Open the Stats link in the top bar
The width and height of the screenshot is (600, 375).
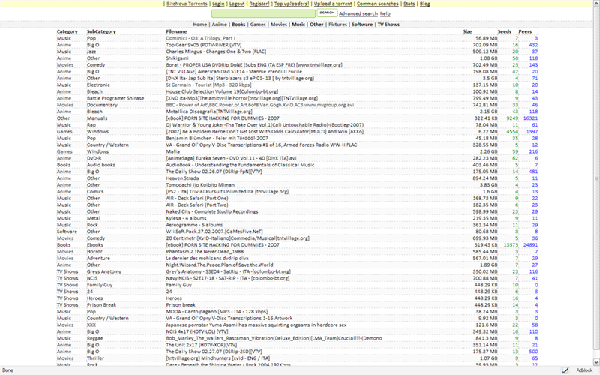point(409,3)
